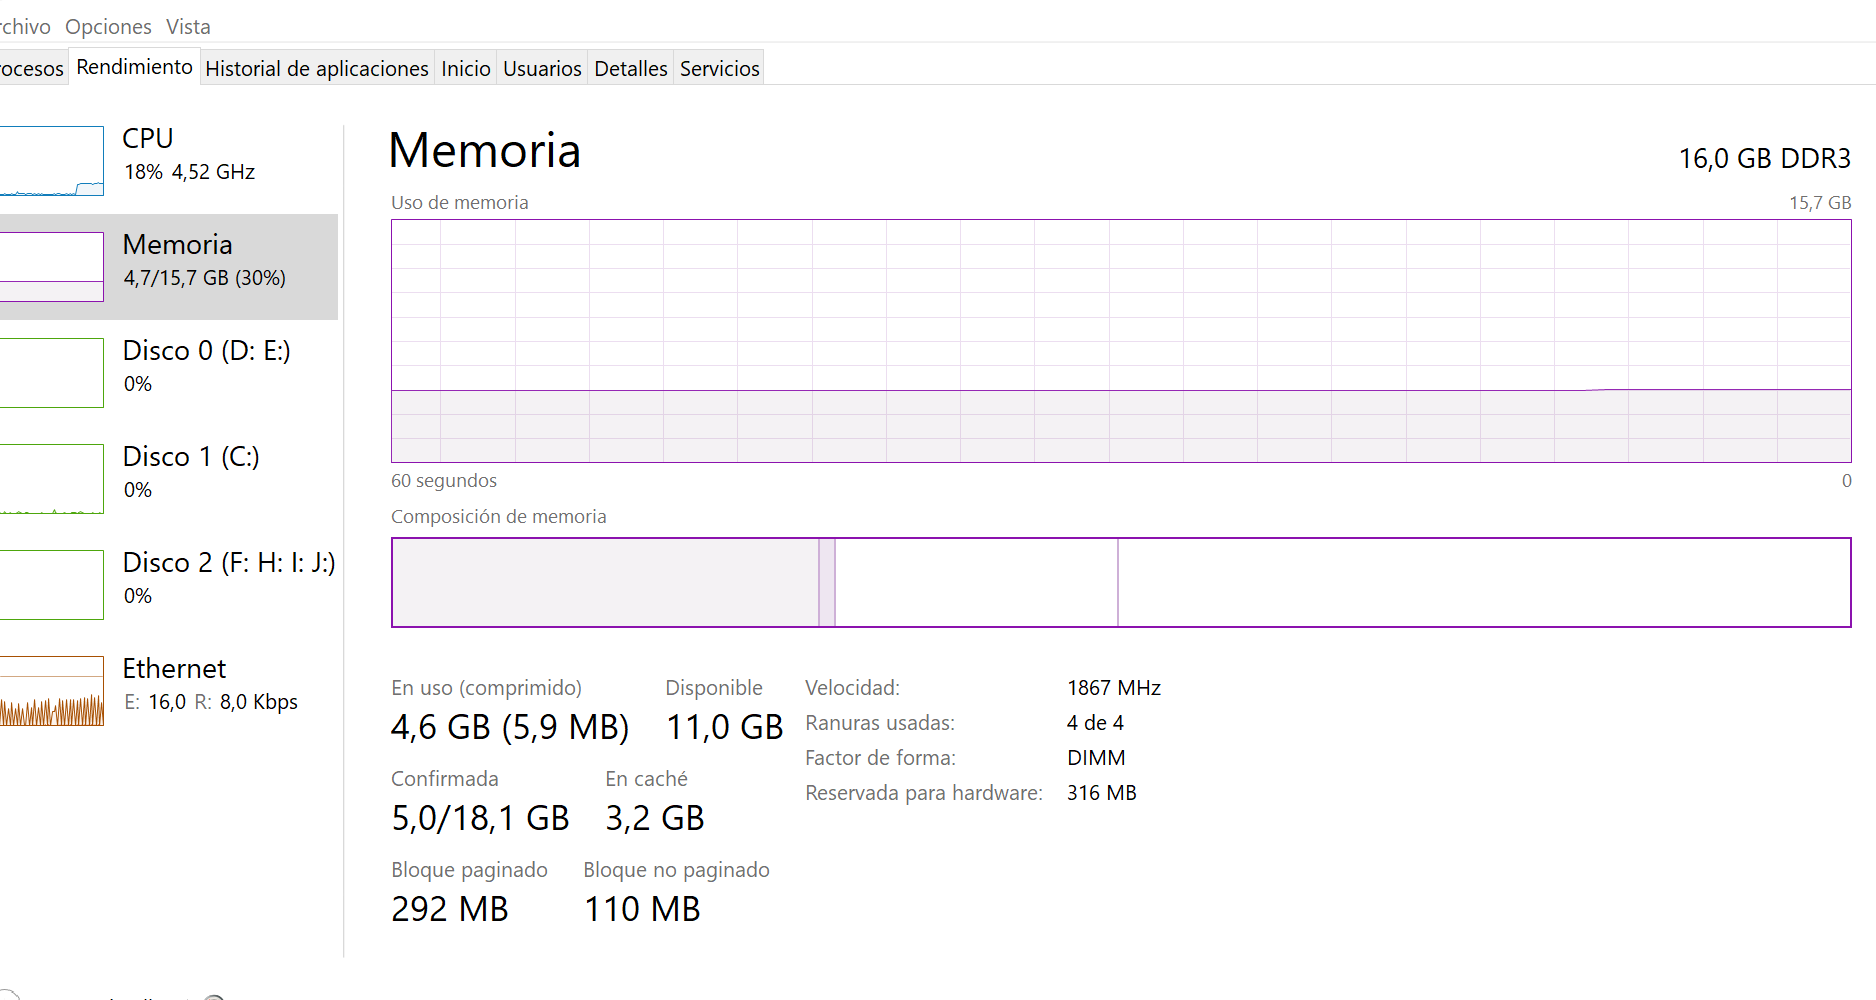Open the Vista menu

tap(188, 27)
